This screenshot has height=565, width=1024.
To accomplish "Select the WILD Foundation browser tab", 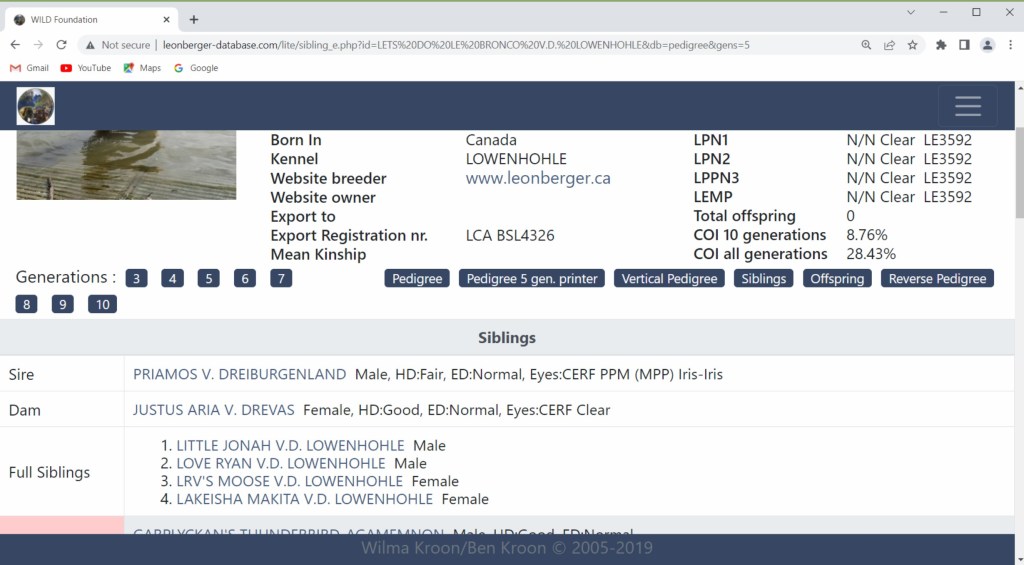I will pos(91,20).
